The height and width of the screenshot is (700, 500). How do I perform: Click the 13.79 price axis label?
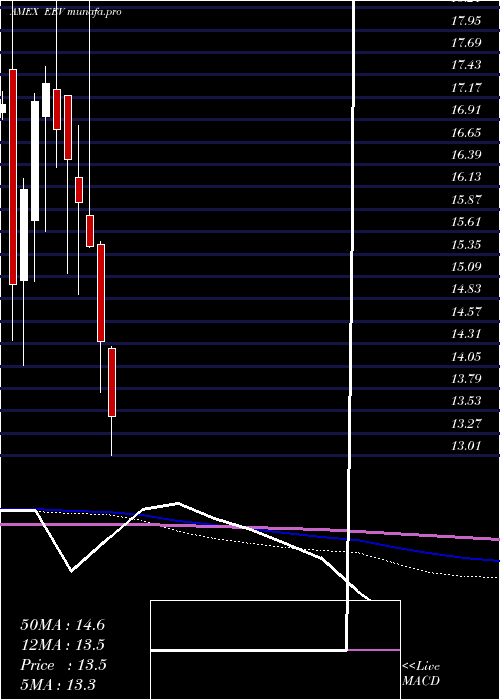click(x=466, y=379)
